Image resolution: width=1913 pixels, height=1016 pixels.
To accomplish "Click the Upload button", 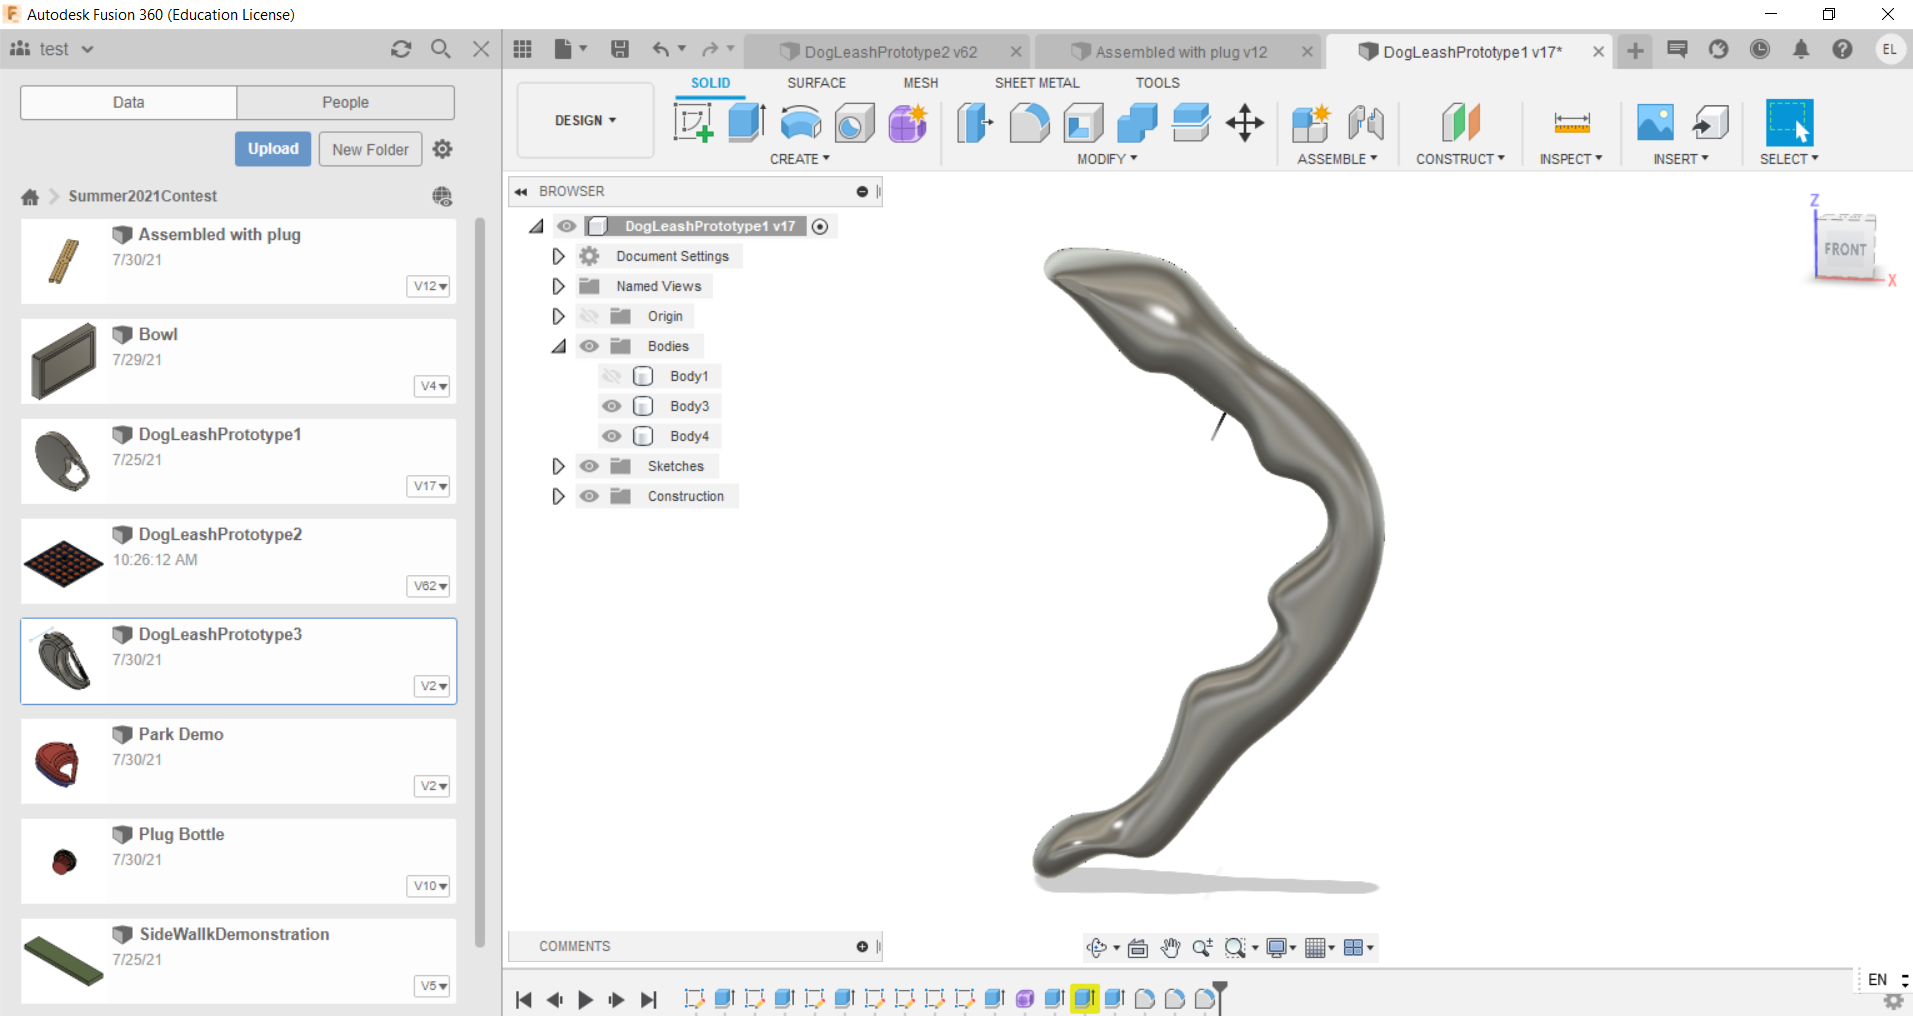I will click(x=272, y=148).
